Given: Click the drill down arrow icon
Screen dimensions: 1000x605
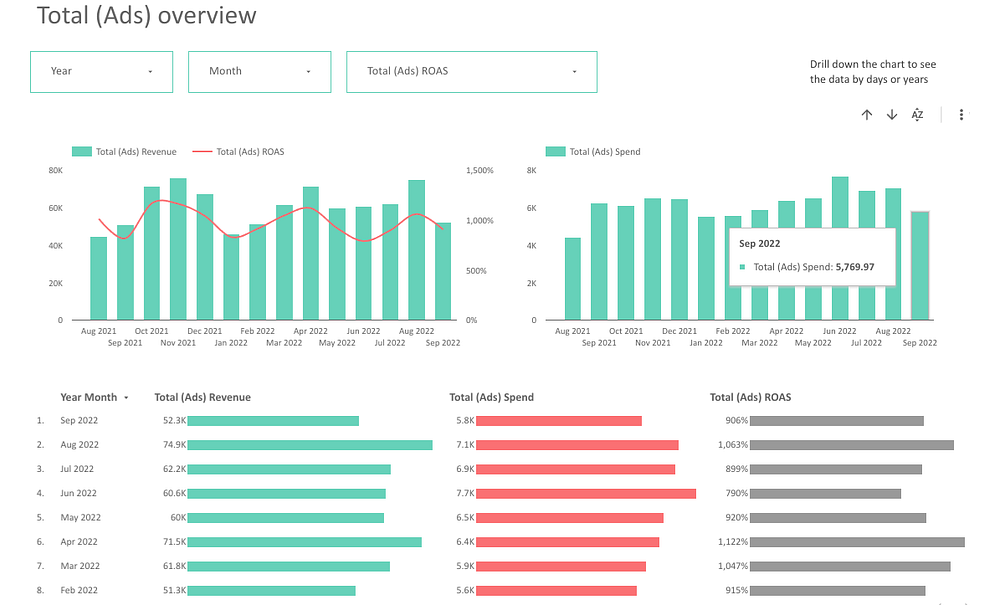Looking at the screenshot, I should pos(892,115).
